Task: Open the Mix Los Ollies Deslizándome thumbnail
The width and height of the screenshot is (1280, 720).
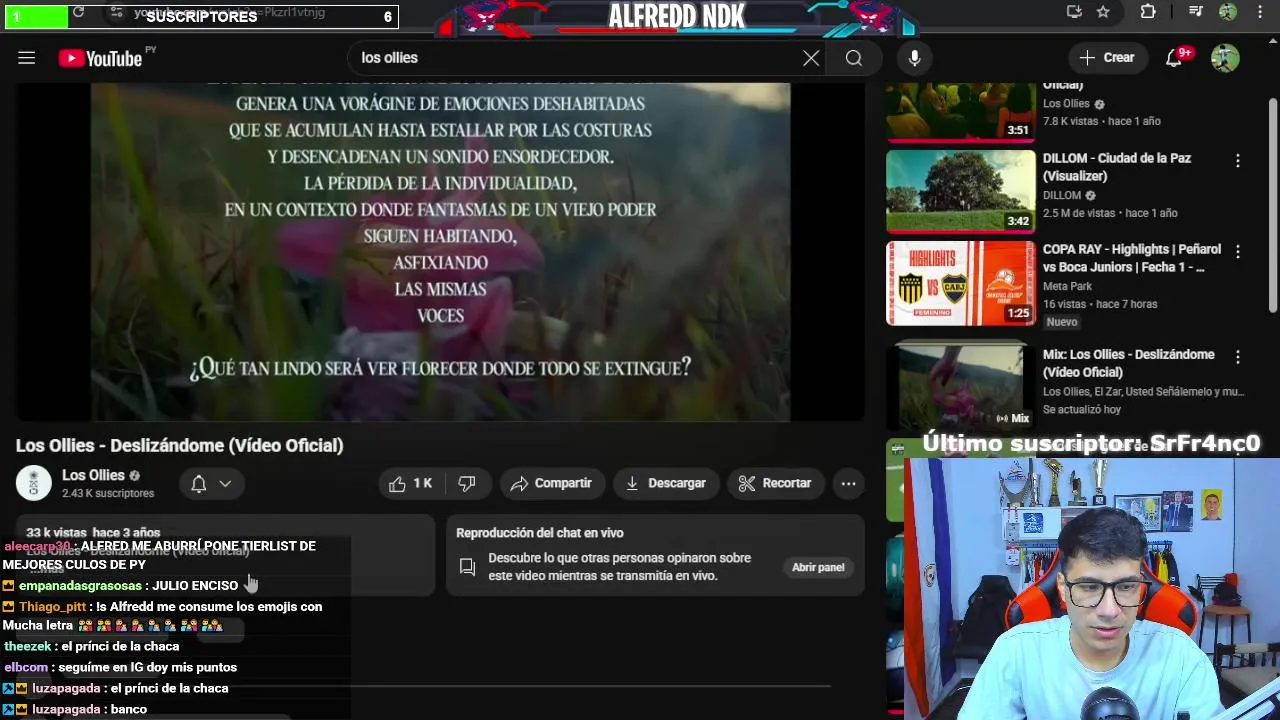Action: pyautogui.click(x=961, y=386)
